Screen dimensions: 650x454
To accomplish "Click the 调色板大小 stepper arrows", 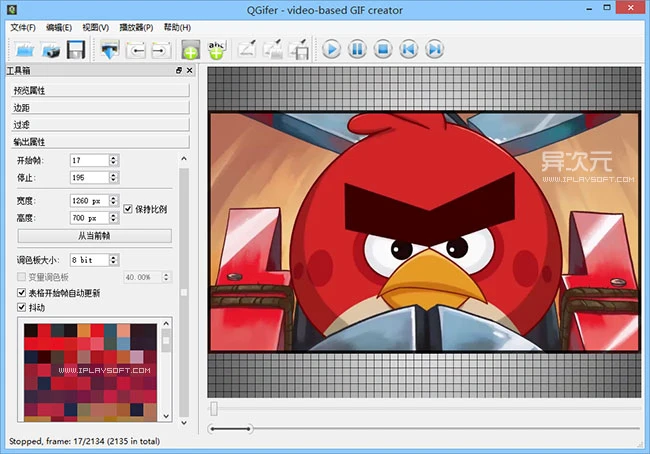I will click(x=114, y=260).
